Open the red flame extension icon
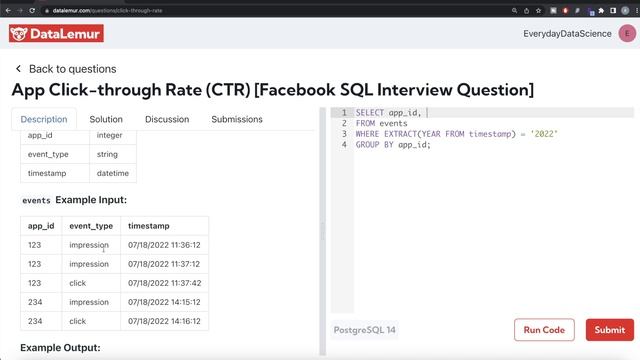 (565, 11)
